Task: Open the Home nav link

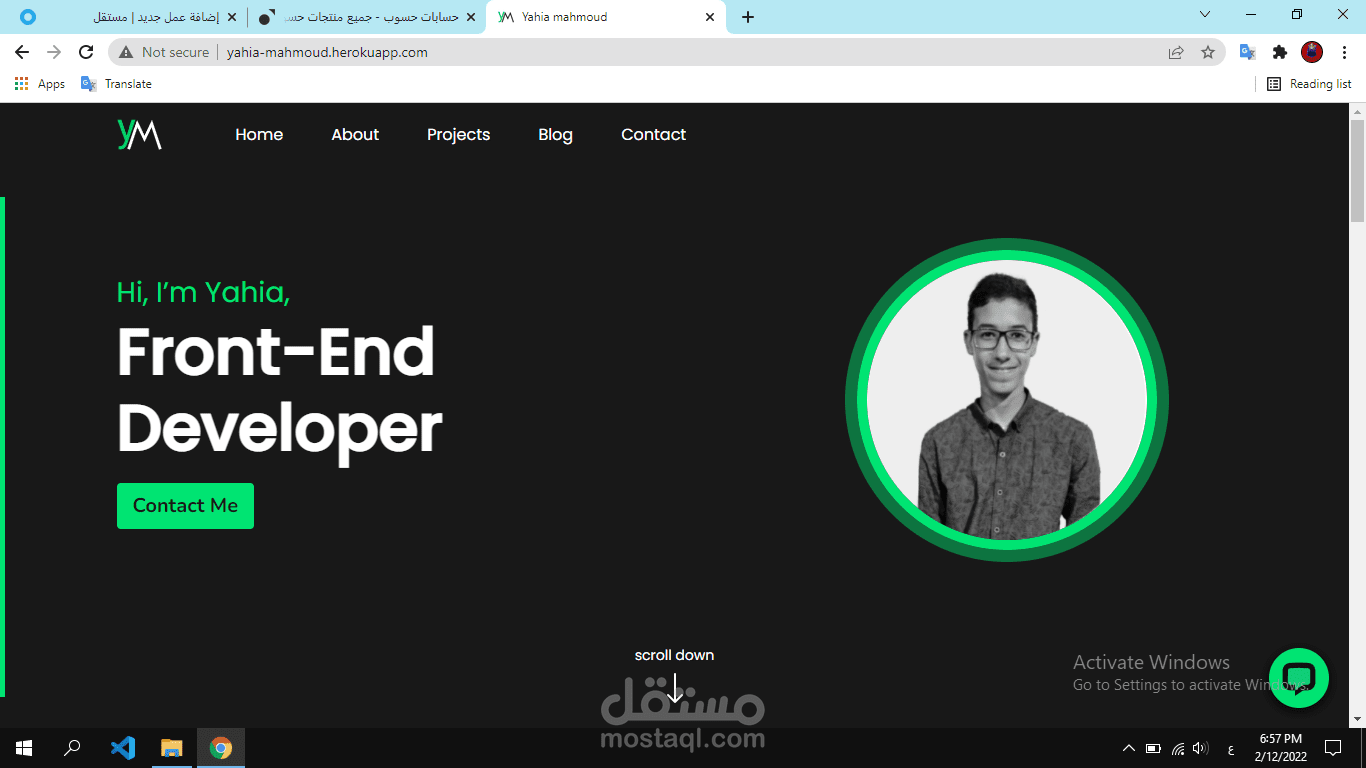Action: coord(259,135)
